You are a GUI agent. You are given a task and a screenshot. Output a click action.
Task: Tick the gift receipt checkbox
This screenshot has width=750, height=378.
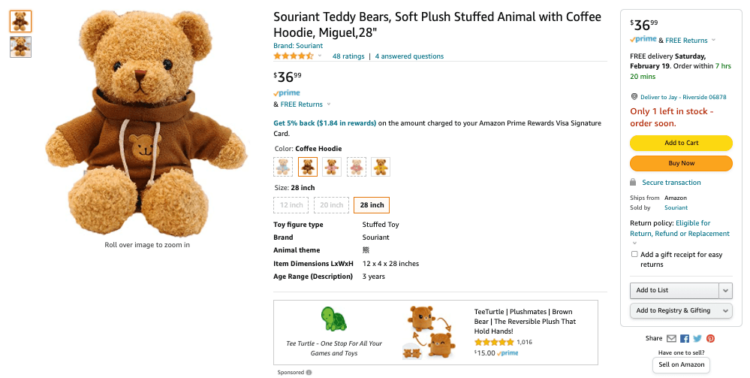[634, 254]
